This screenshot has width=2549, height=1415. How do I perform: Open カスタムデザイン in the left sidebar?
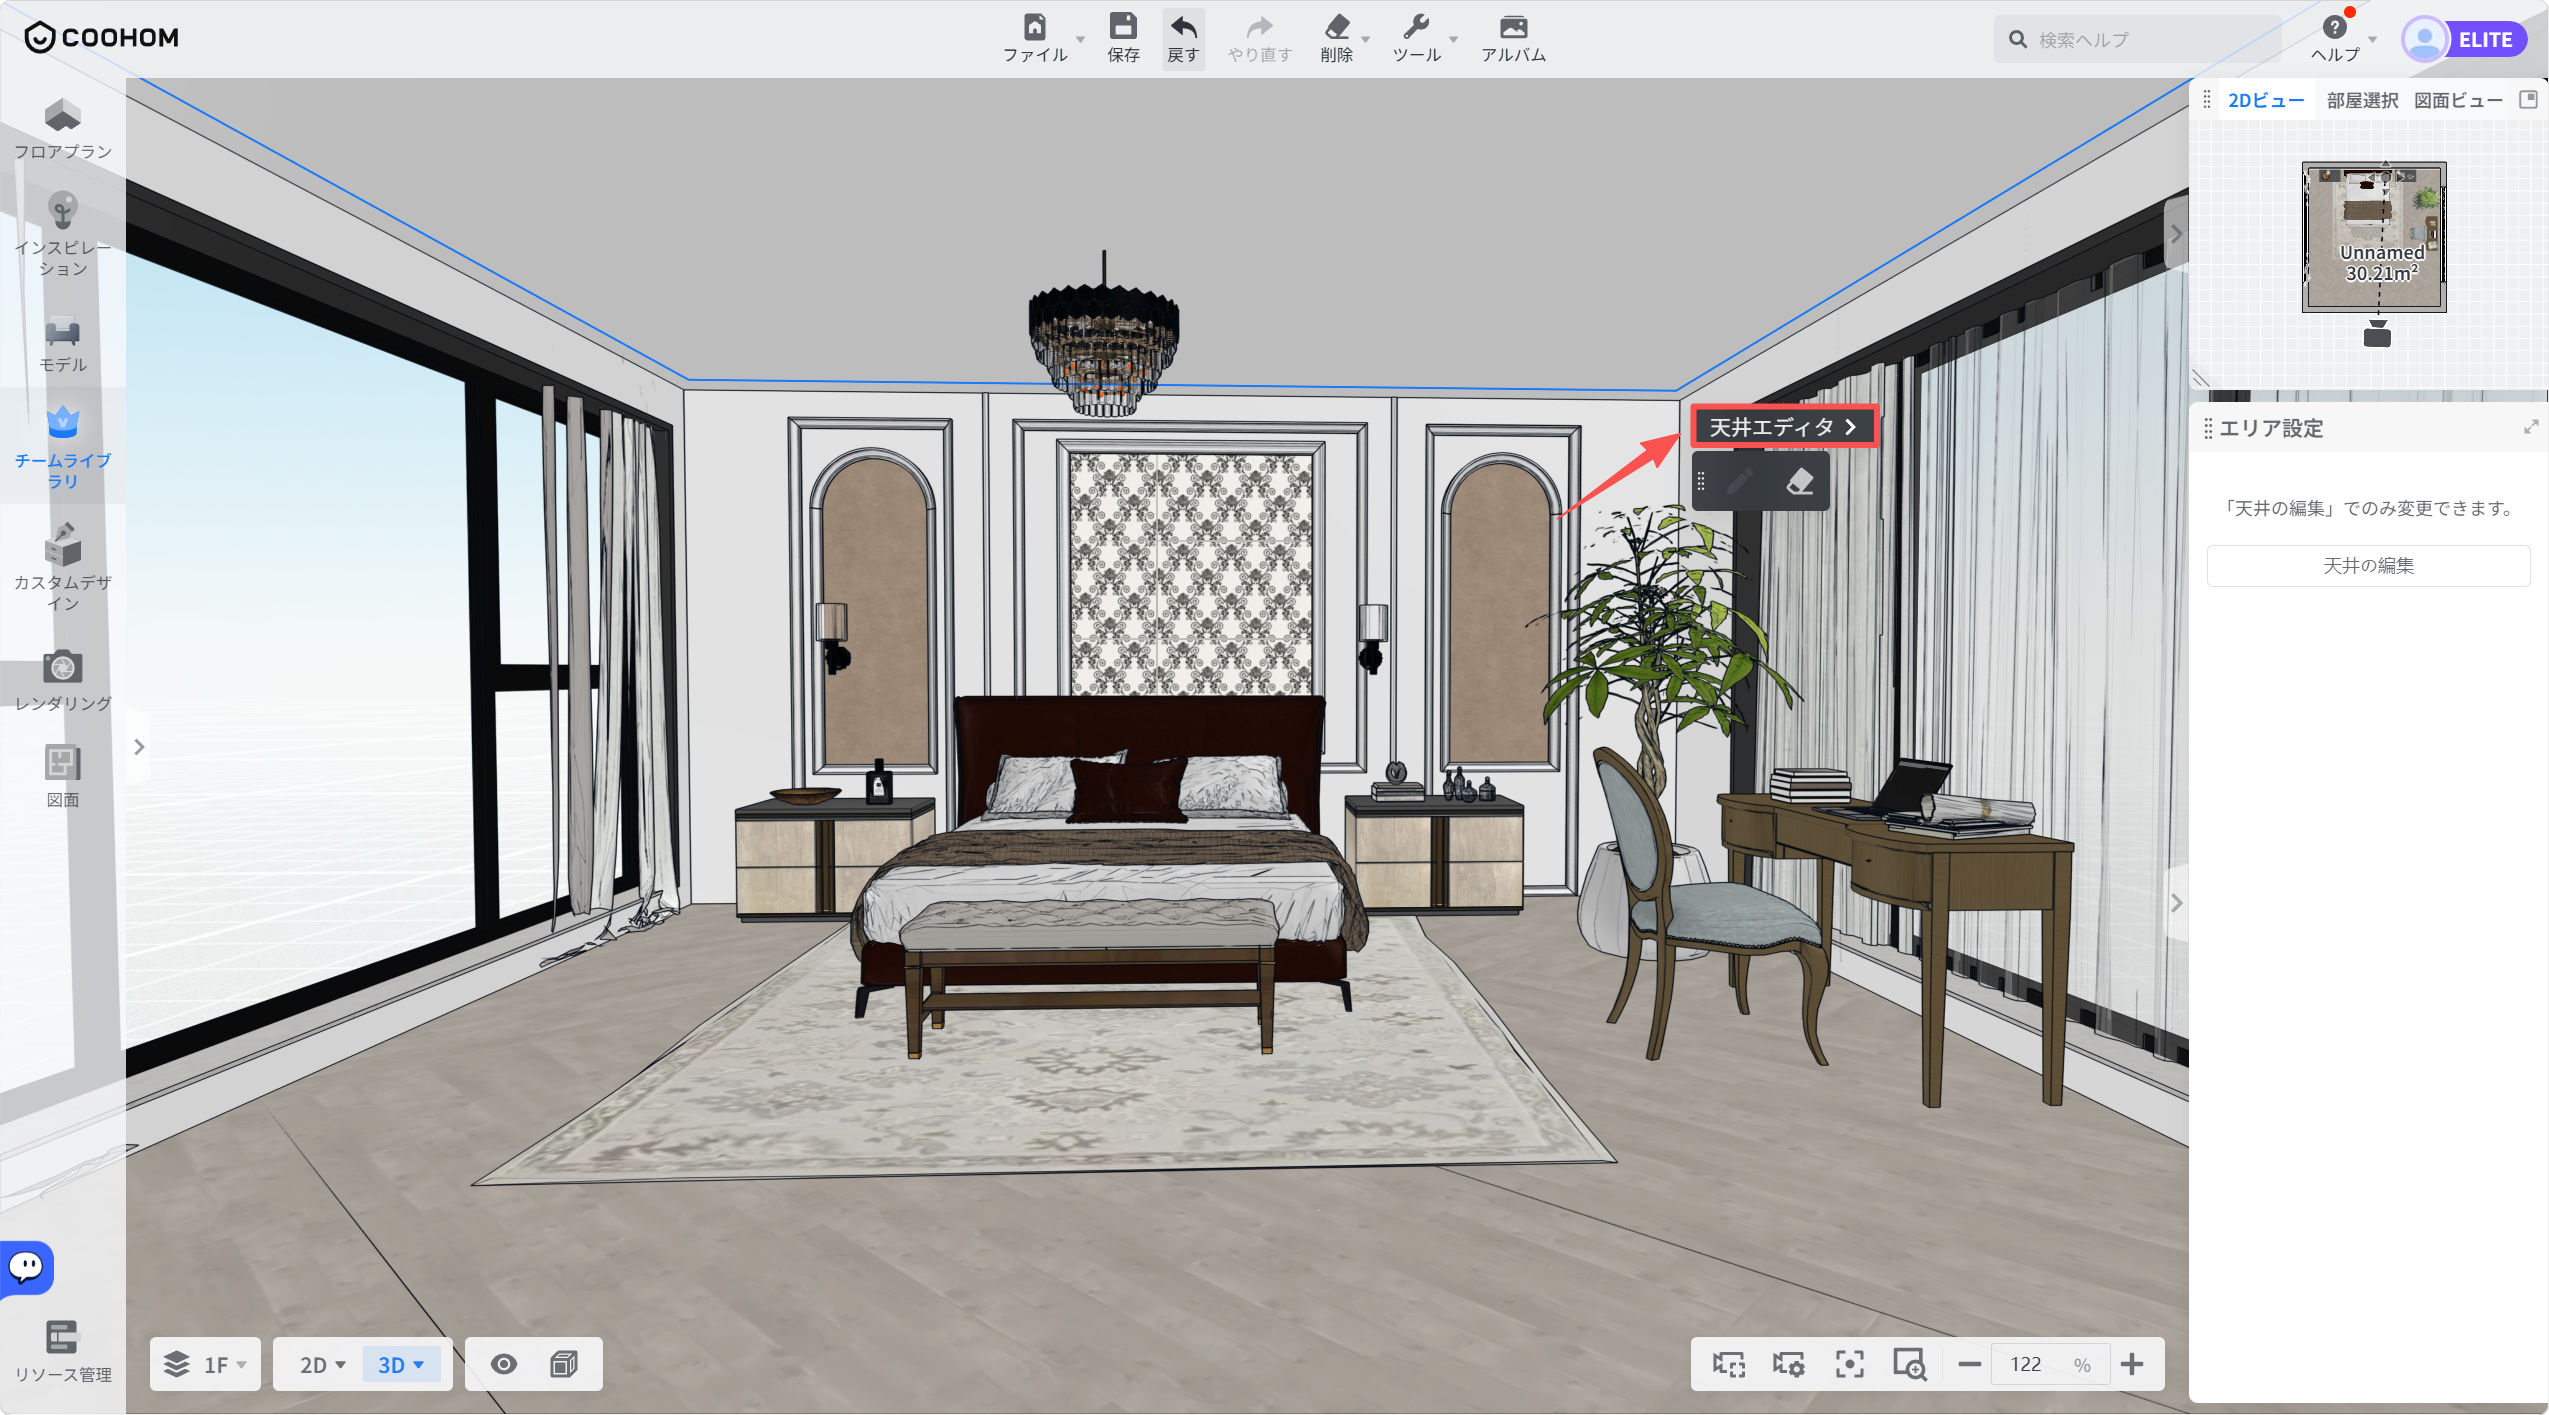62,567
